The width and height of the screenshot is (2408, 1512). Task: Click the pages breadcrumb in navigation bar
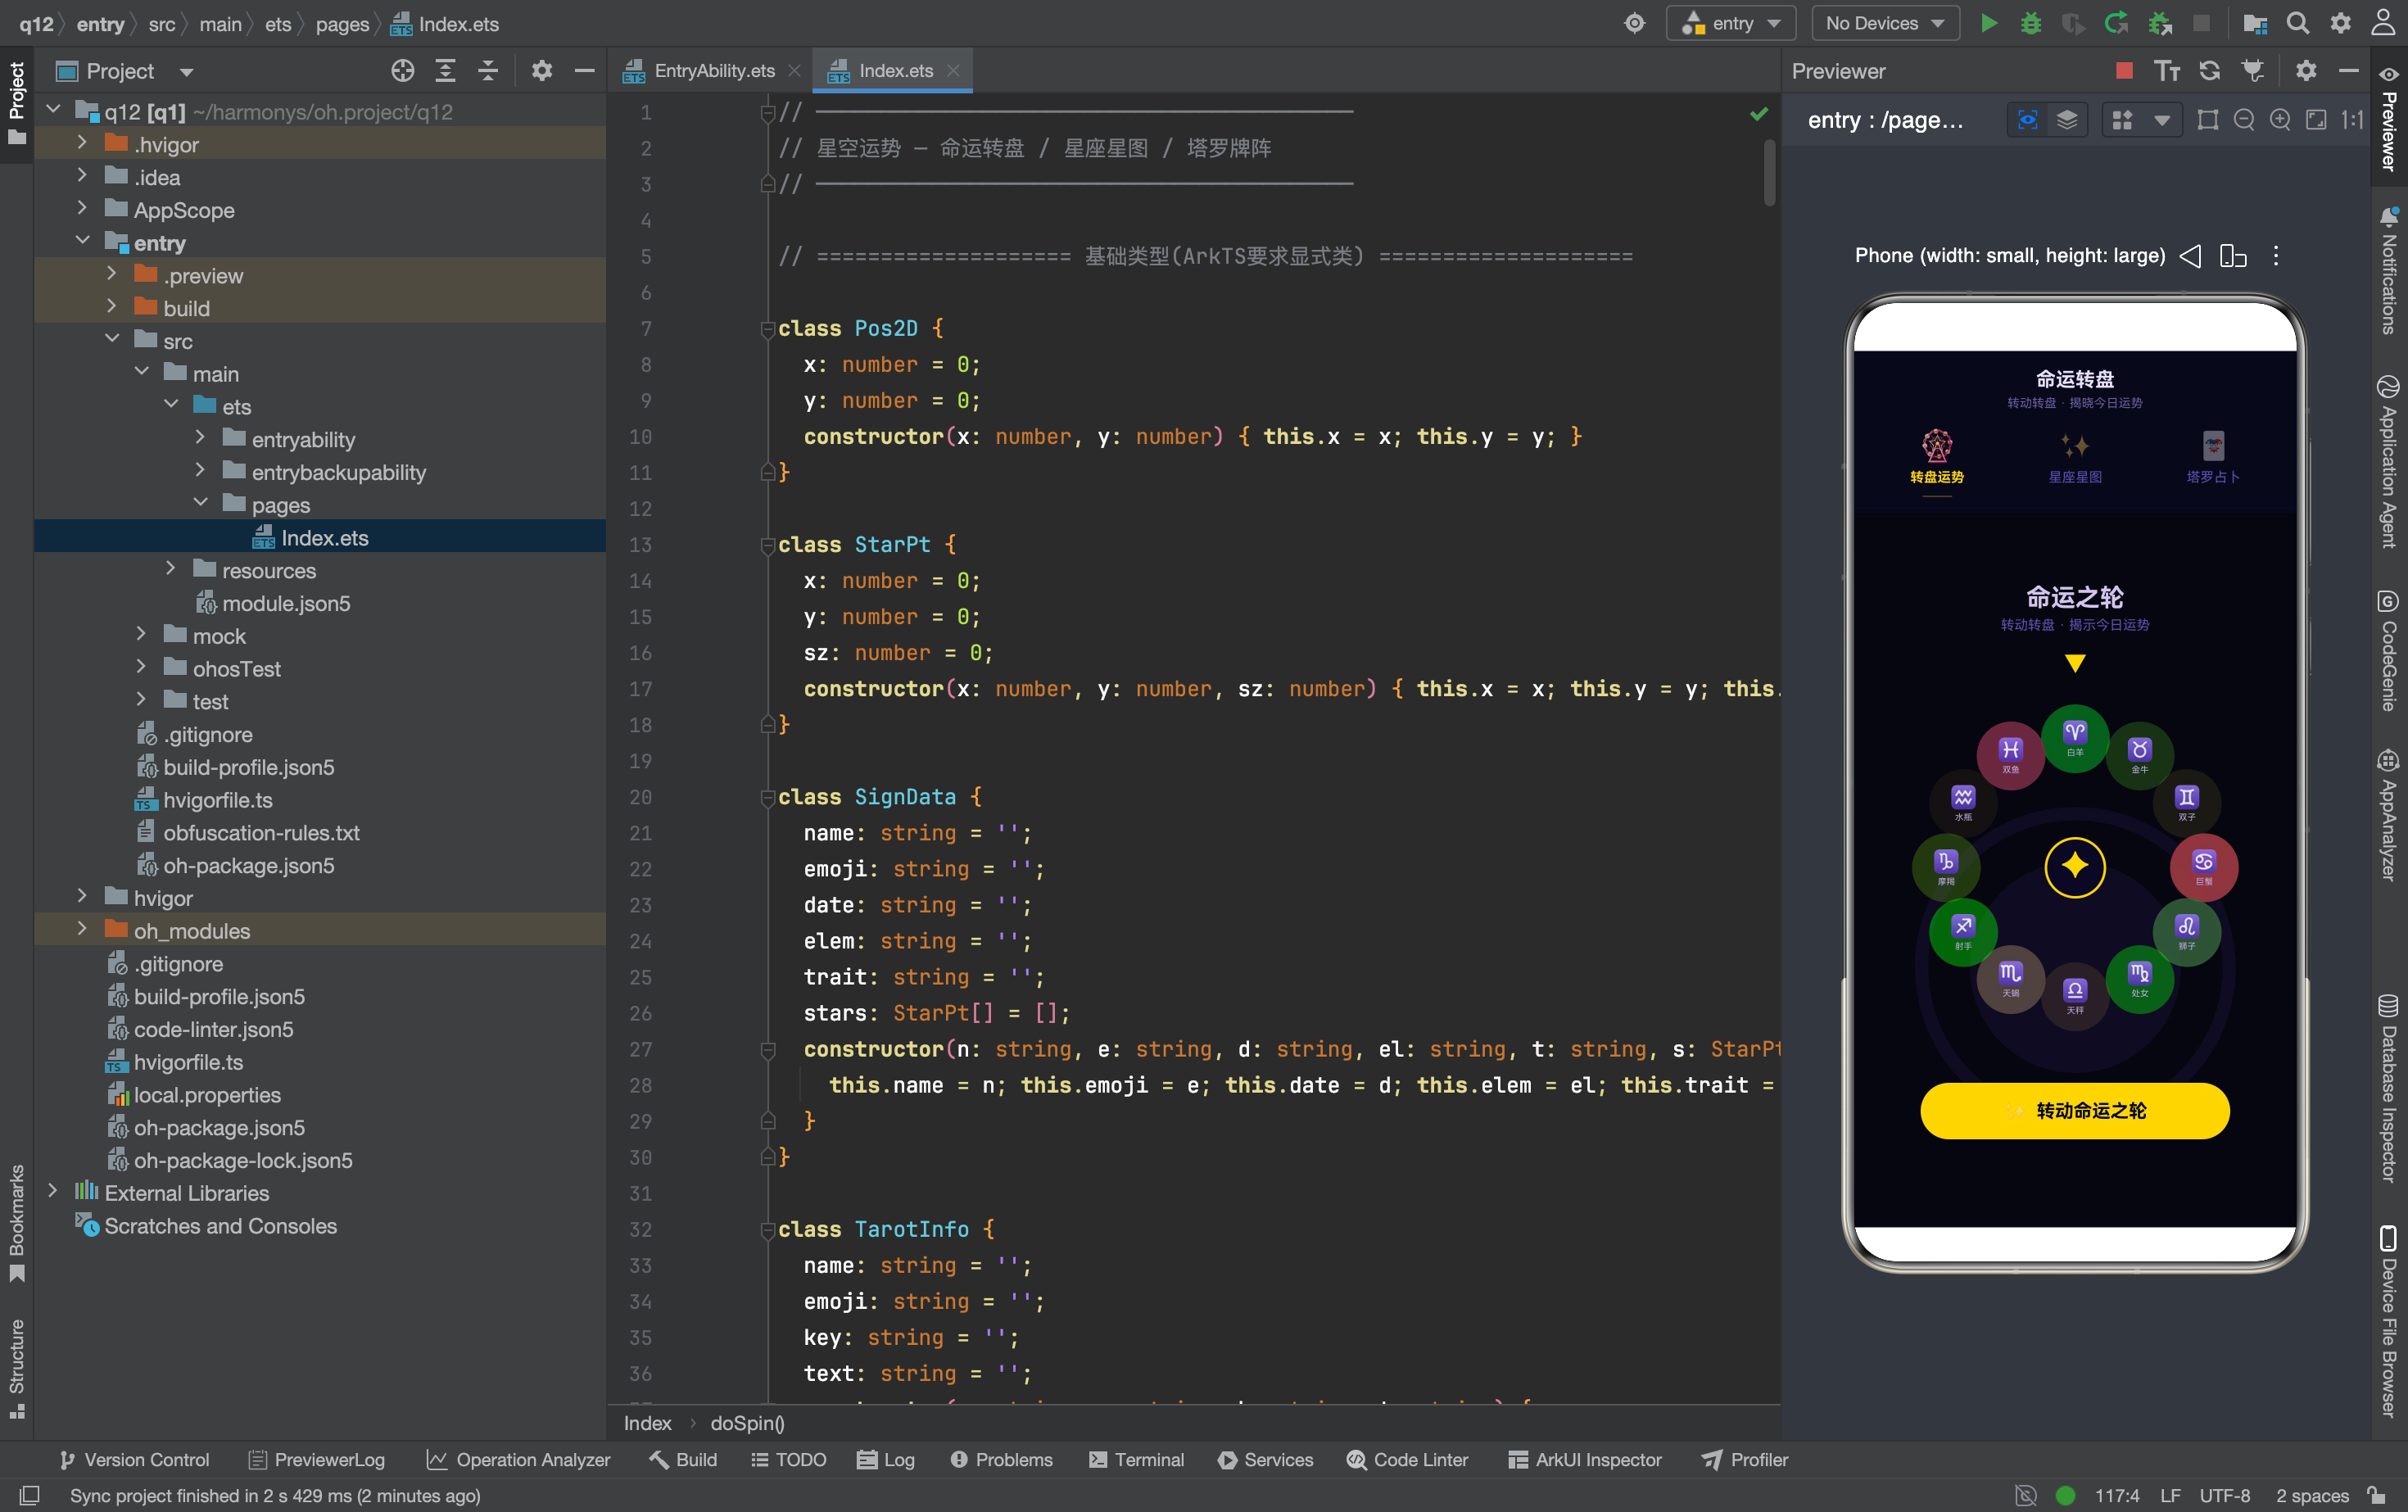click(x=342, y=24)
